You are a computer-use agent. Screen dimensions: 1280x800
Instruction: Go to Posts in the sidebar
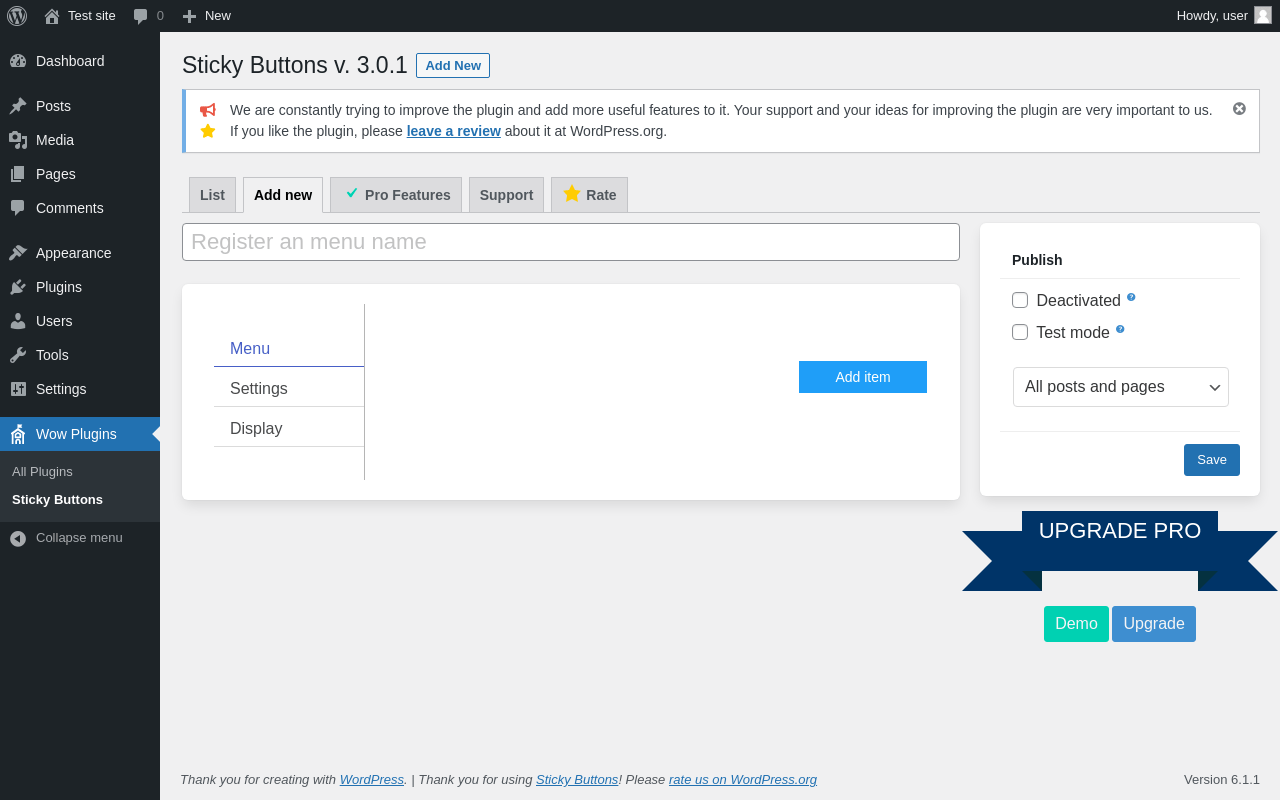80,106
